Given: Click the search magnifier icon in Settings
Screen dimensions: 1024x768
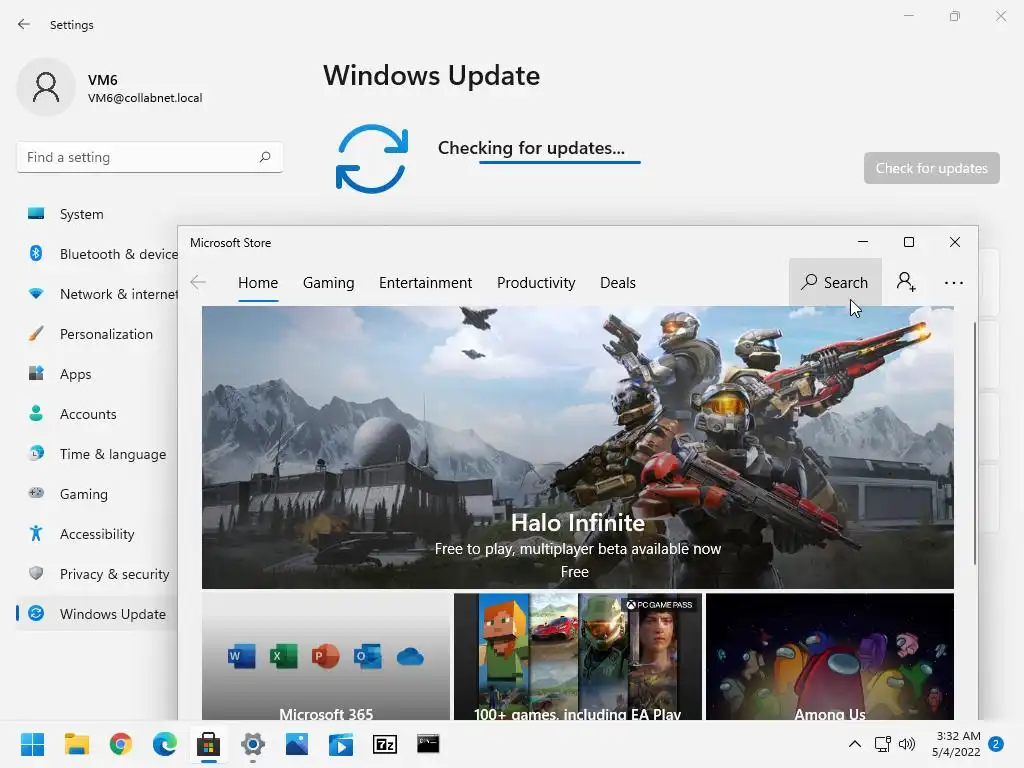Looking at the screenshot, I should point(264,157).
